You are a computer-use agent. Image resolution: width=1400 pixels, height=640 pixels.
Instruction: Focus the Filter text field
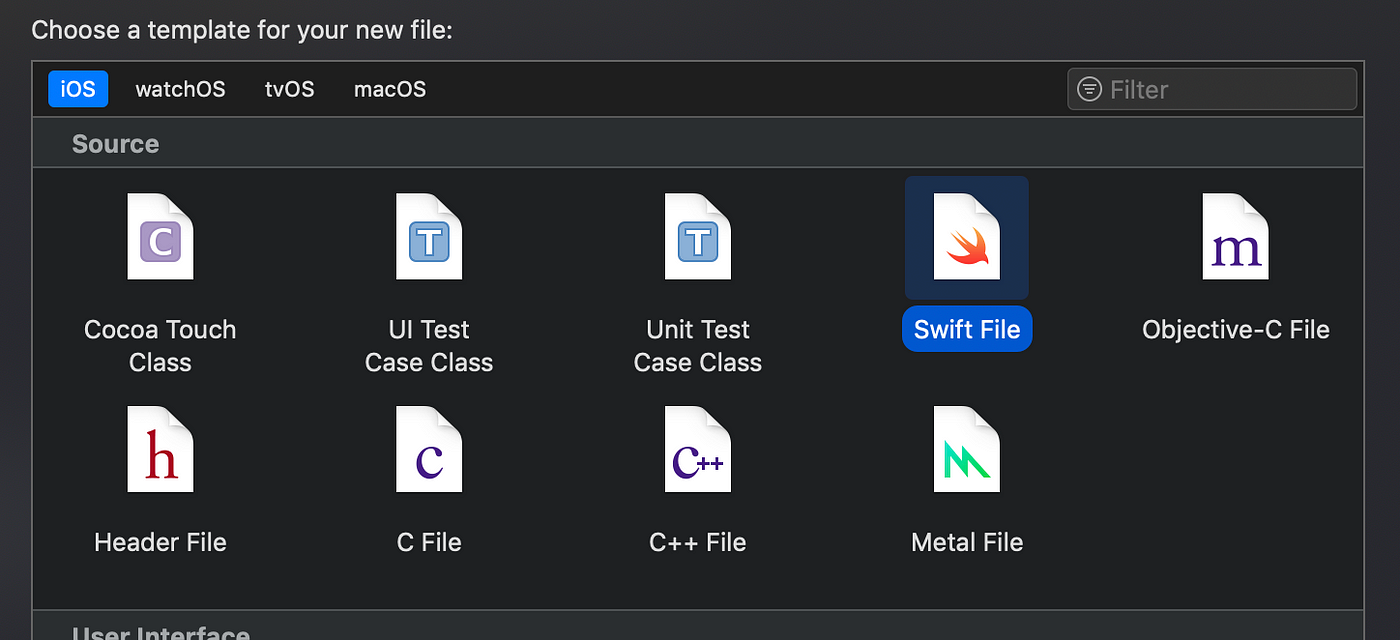pos(1212,89)
